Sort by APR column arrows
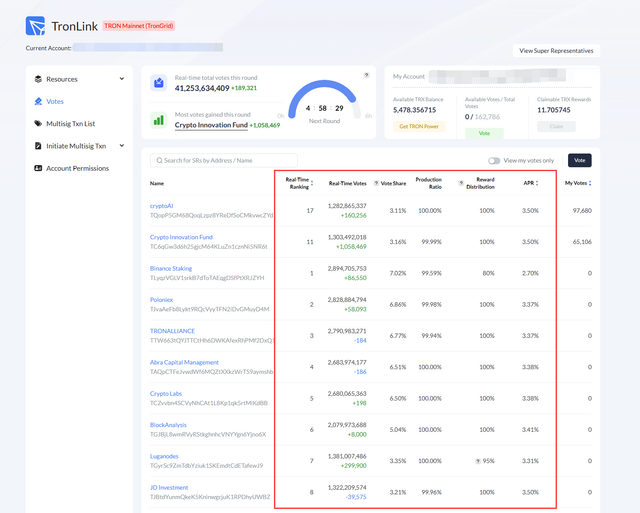This screenshot has width=640, height=513. coord(537,183)
